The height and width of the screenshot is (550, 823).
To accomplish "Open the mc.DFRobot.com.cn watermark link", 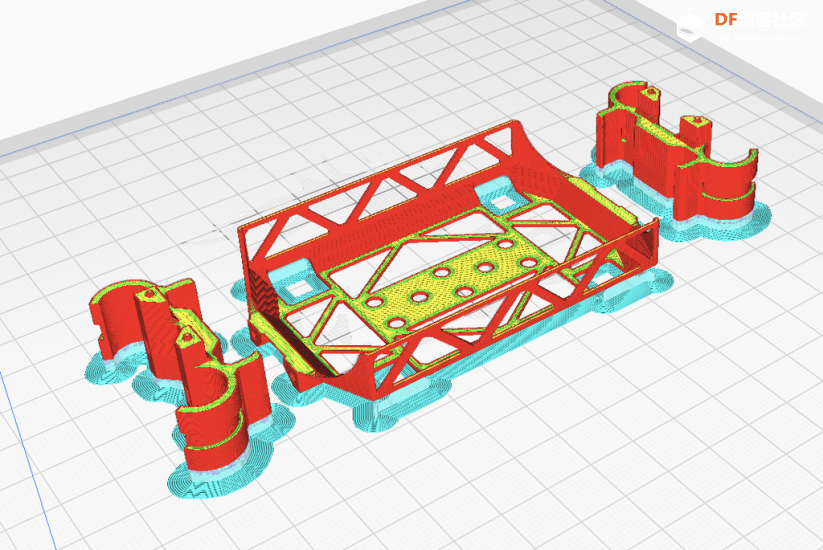I will 758,37.
